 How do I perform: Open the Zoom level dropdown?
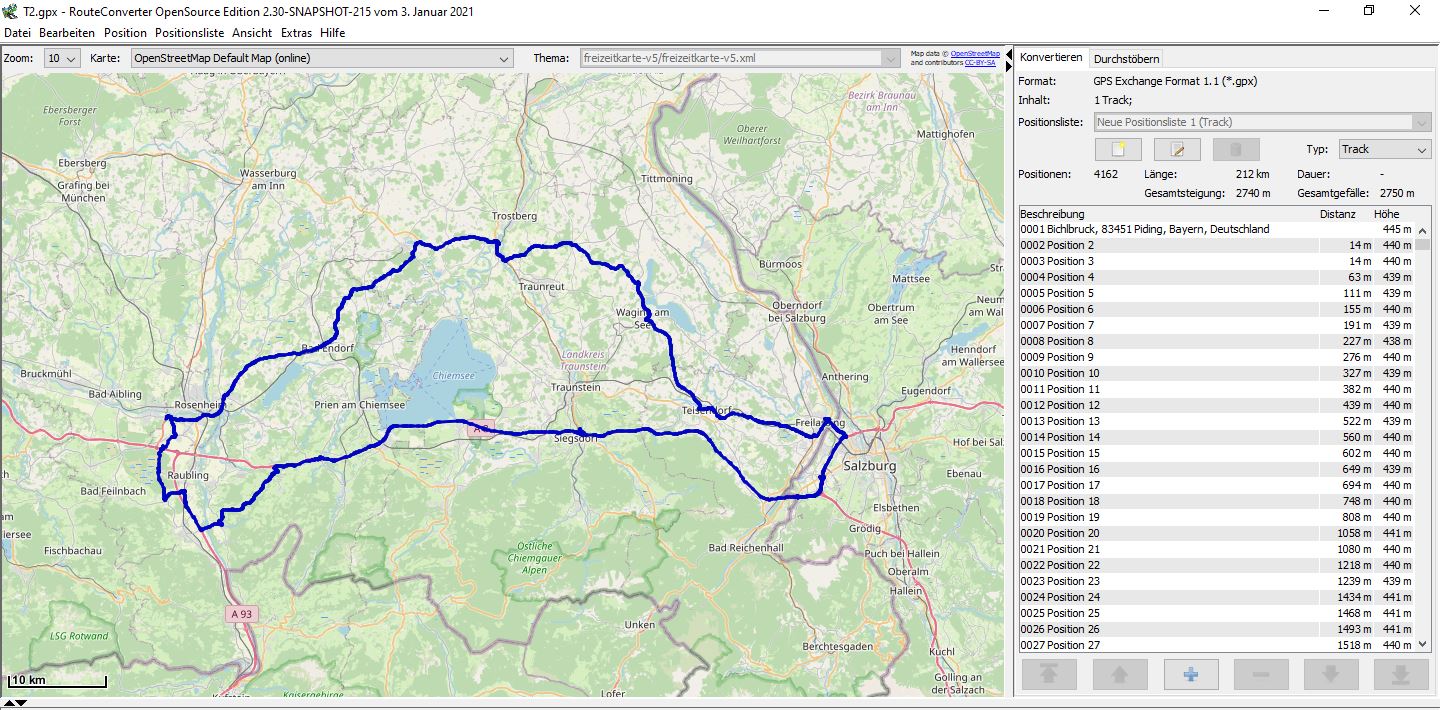pyautogui.click(x=62, y=59)
